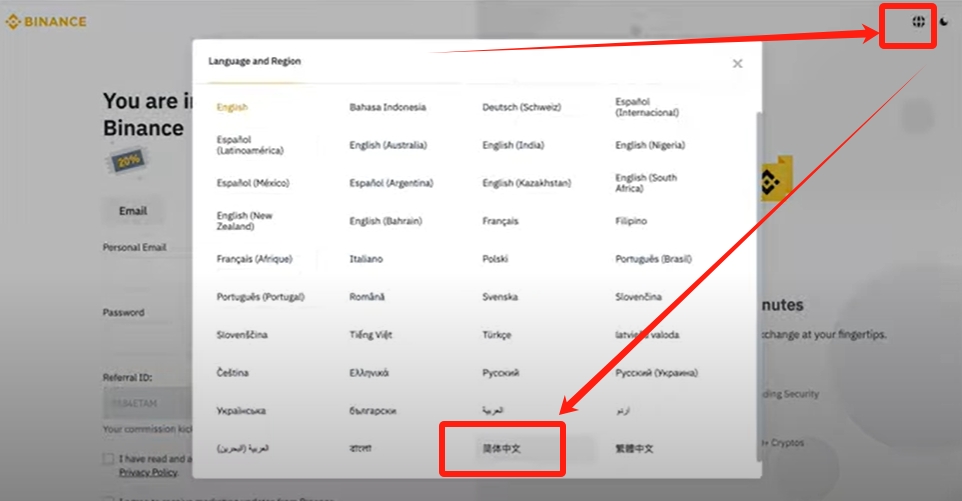The image size is (962, 501).
Task: Select Español (Internacional) language
Action: tap(647, 107)
